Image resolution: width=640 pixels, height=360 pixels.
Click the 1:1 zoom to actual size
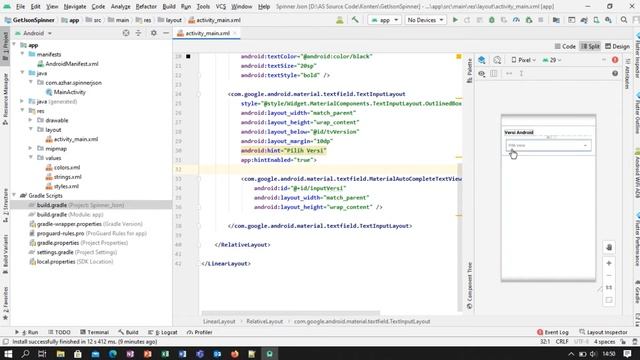609,288
